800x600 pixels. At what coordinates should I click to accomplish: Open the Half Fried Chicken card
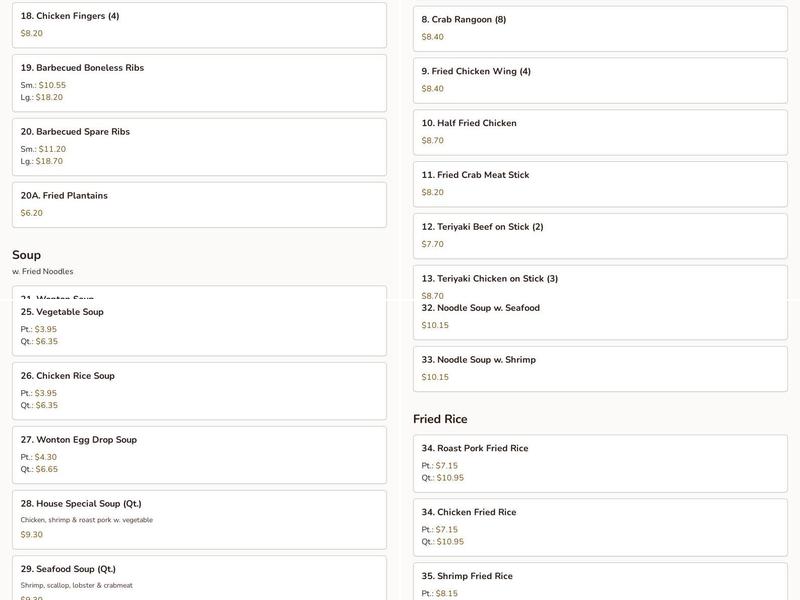tap(601, 133)
